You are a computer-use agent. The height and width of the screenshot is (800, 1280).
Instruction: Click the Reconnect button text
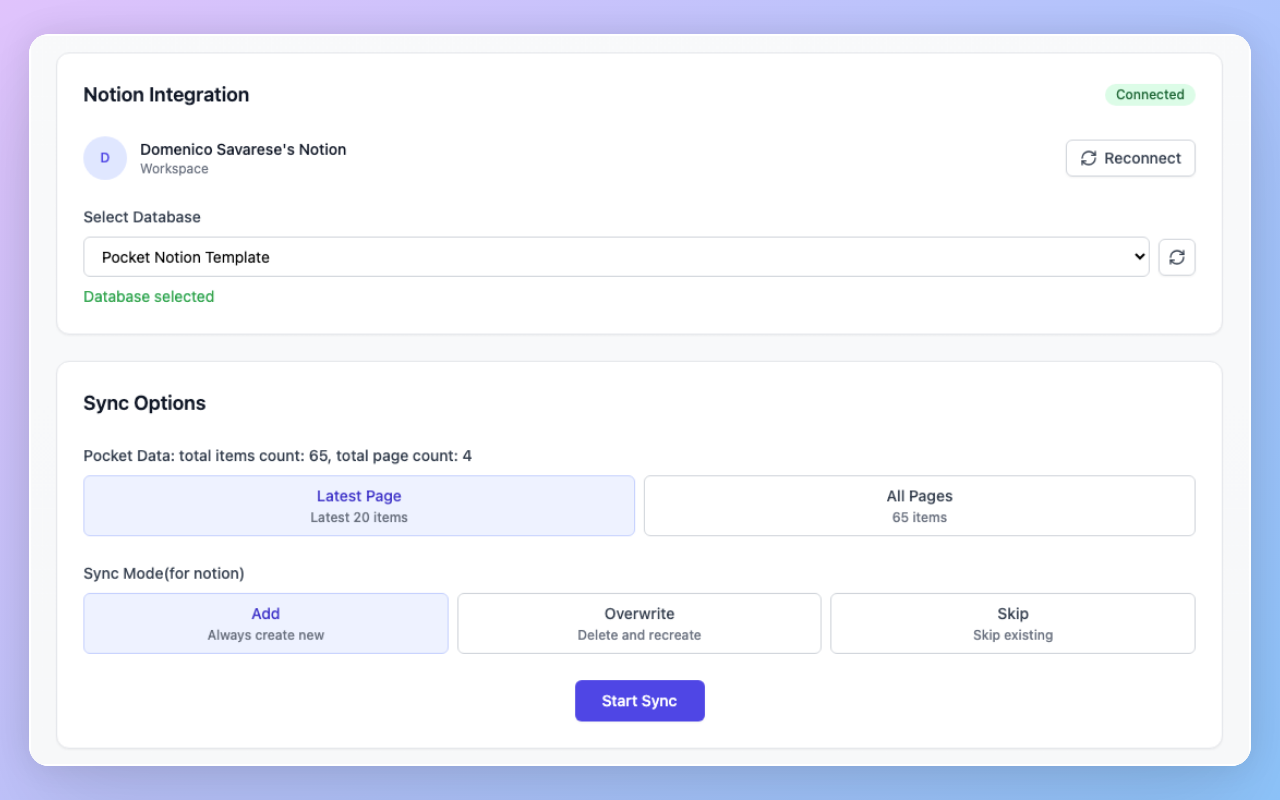[1142, 158]
